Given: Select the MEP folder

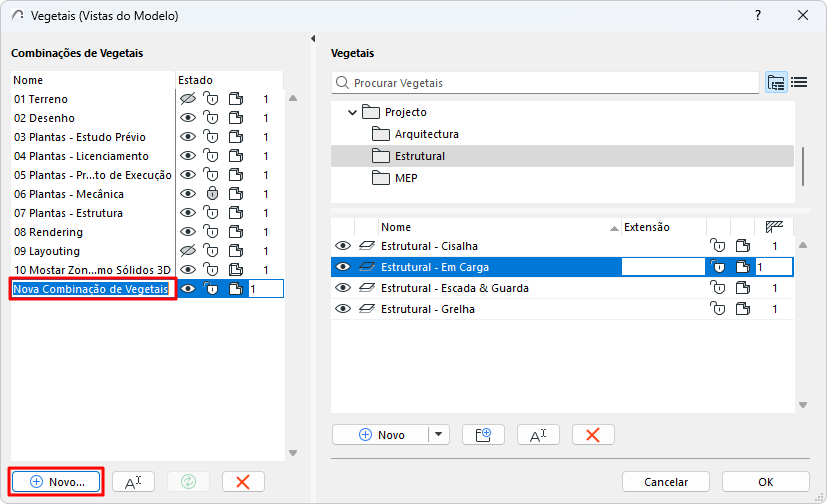Looking at the screenshot, I should pyautogui.click(x=406, y=178).
